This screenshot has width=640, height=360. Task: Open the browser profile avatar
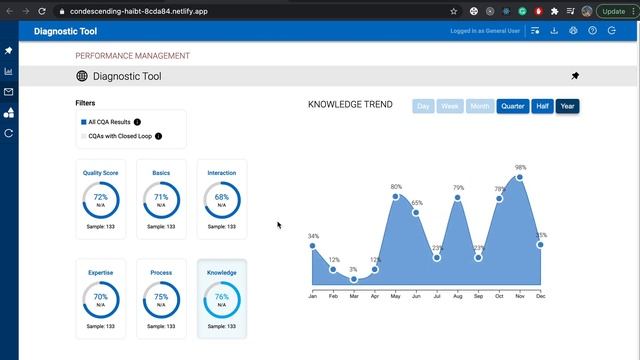pos(587,11)
